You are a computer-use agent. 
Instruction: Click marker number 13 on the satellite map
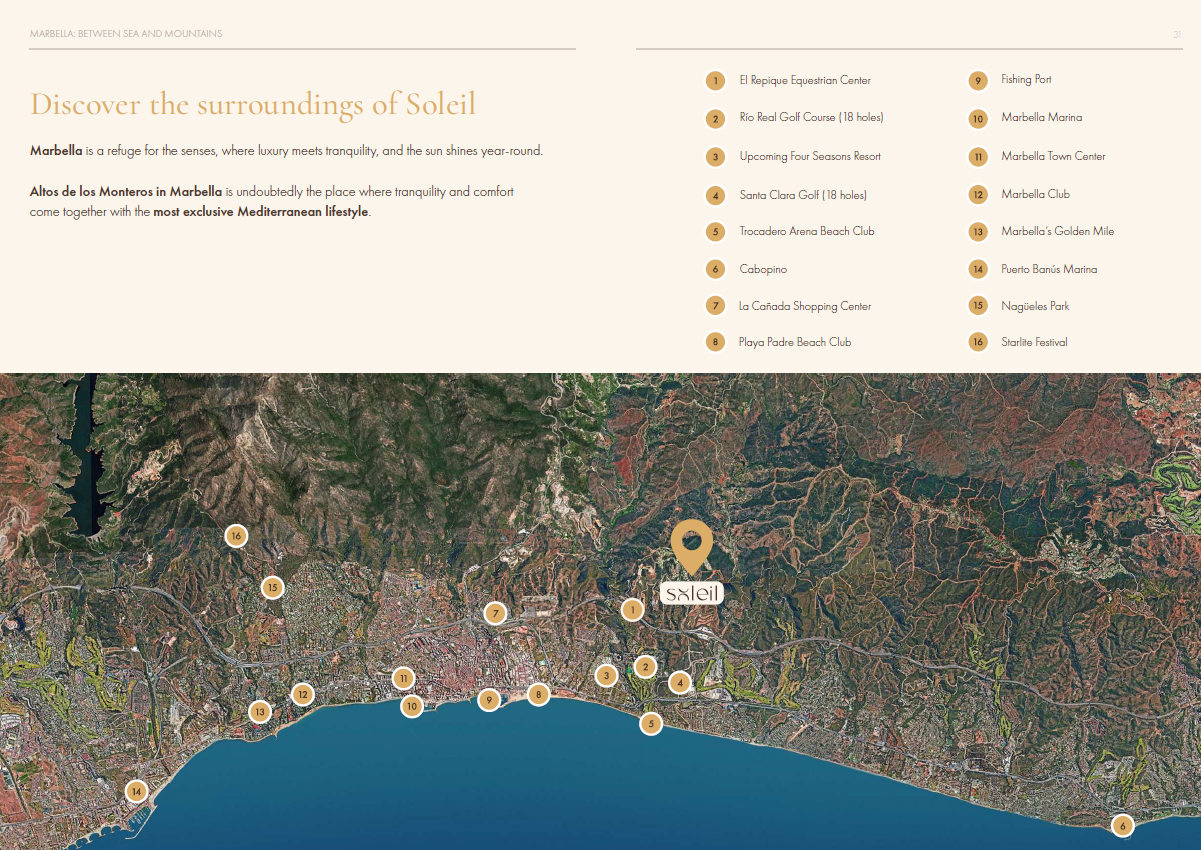tap(260, 712)
